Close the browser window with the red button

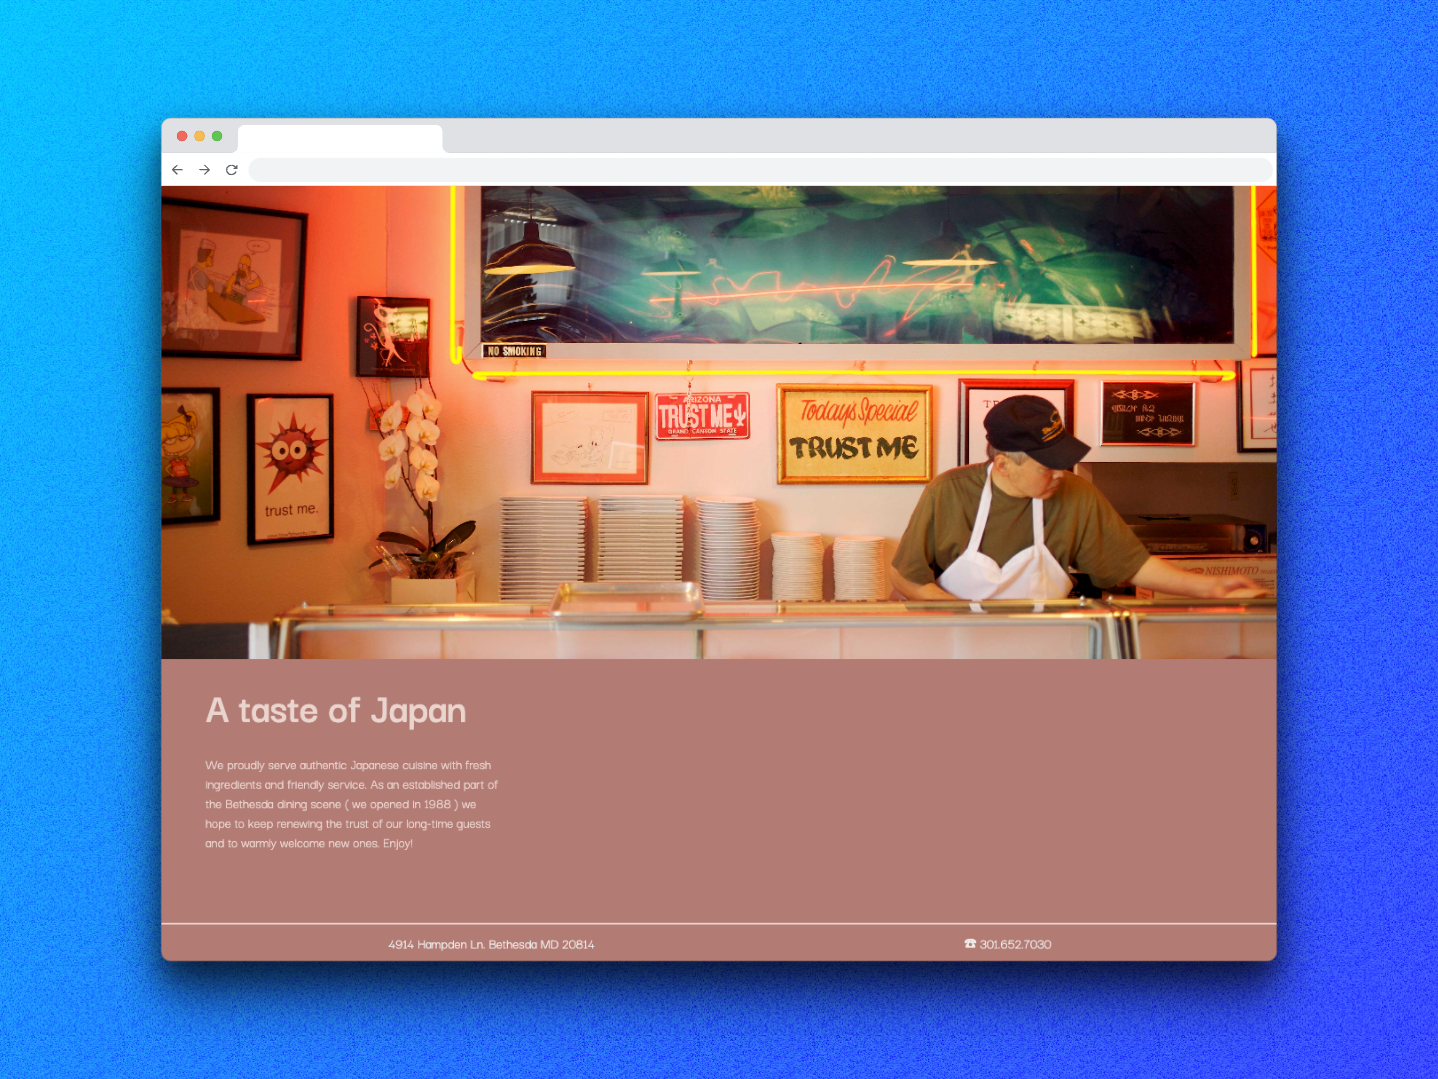(x=182, y=136)
